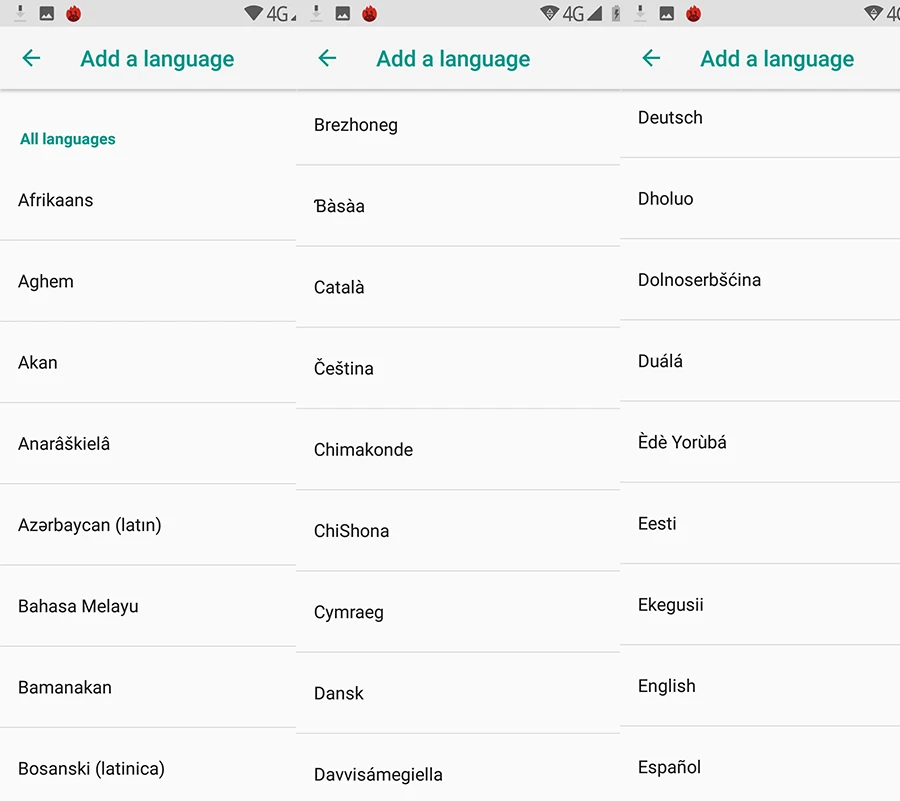The image size is (900, 801).
Task: Tap download icon in middle status bar
Action: (x=316, y=13)
